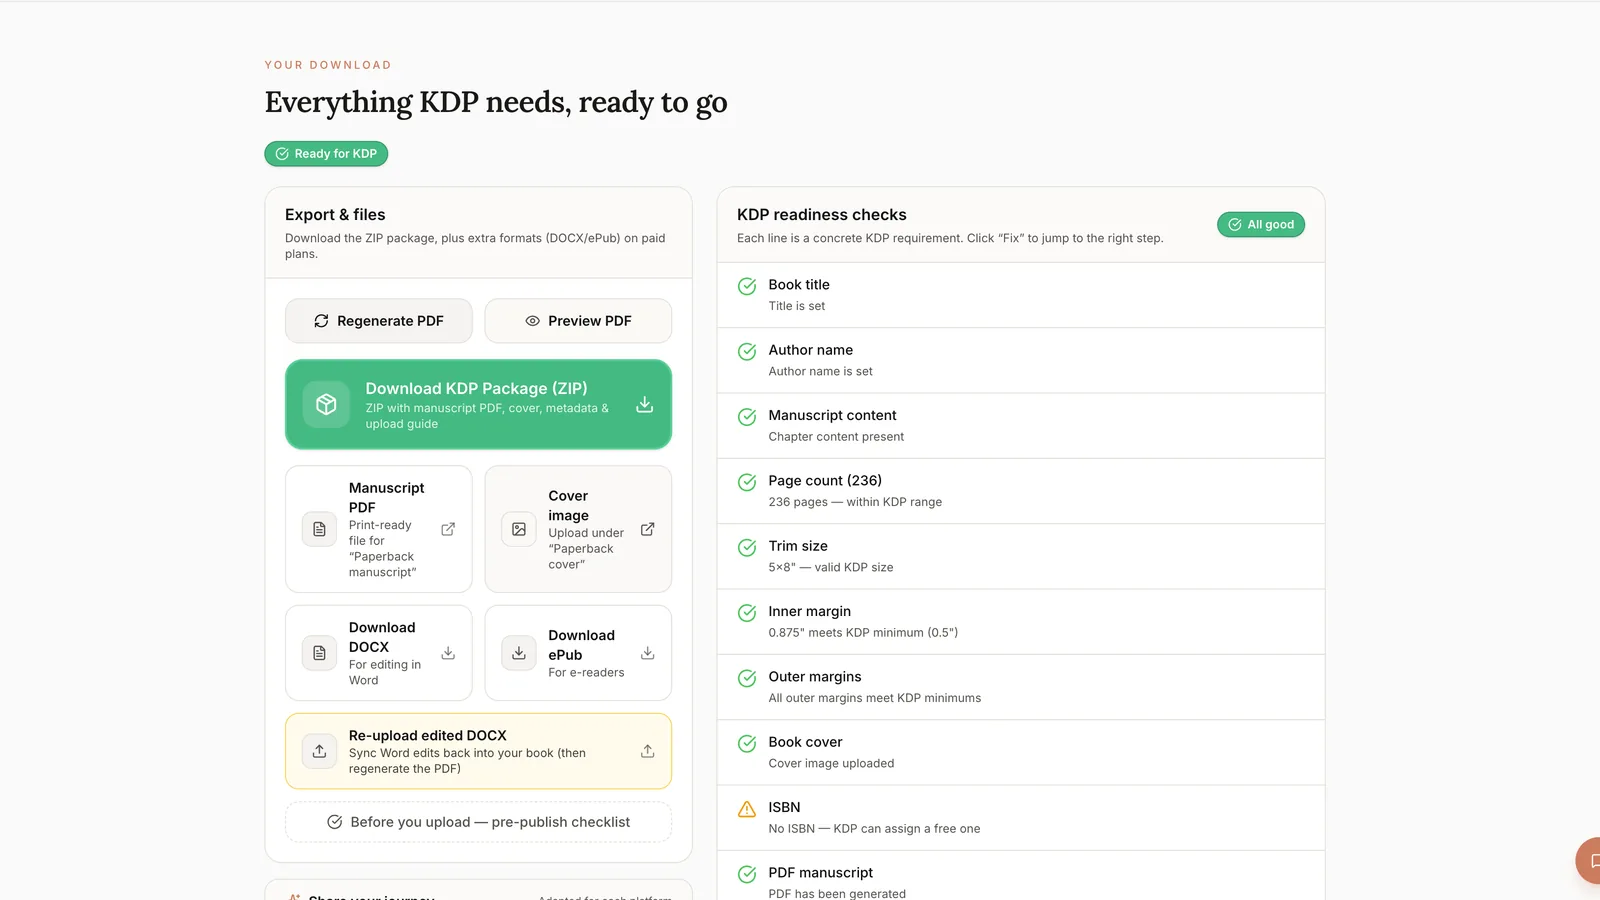Click 'Cover image uploaded' text
Image resolution: width=1600 pixels, height=900 pixels.
[831, 763]
